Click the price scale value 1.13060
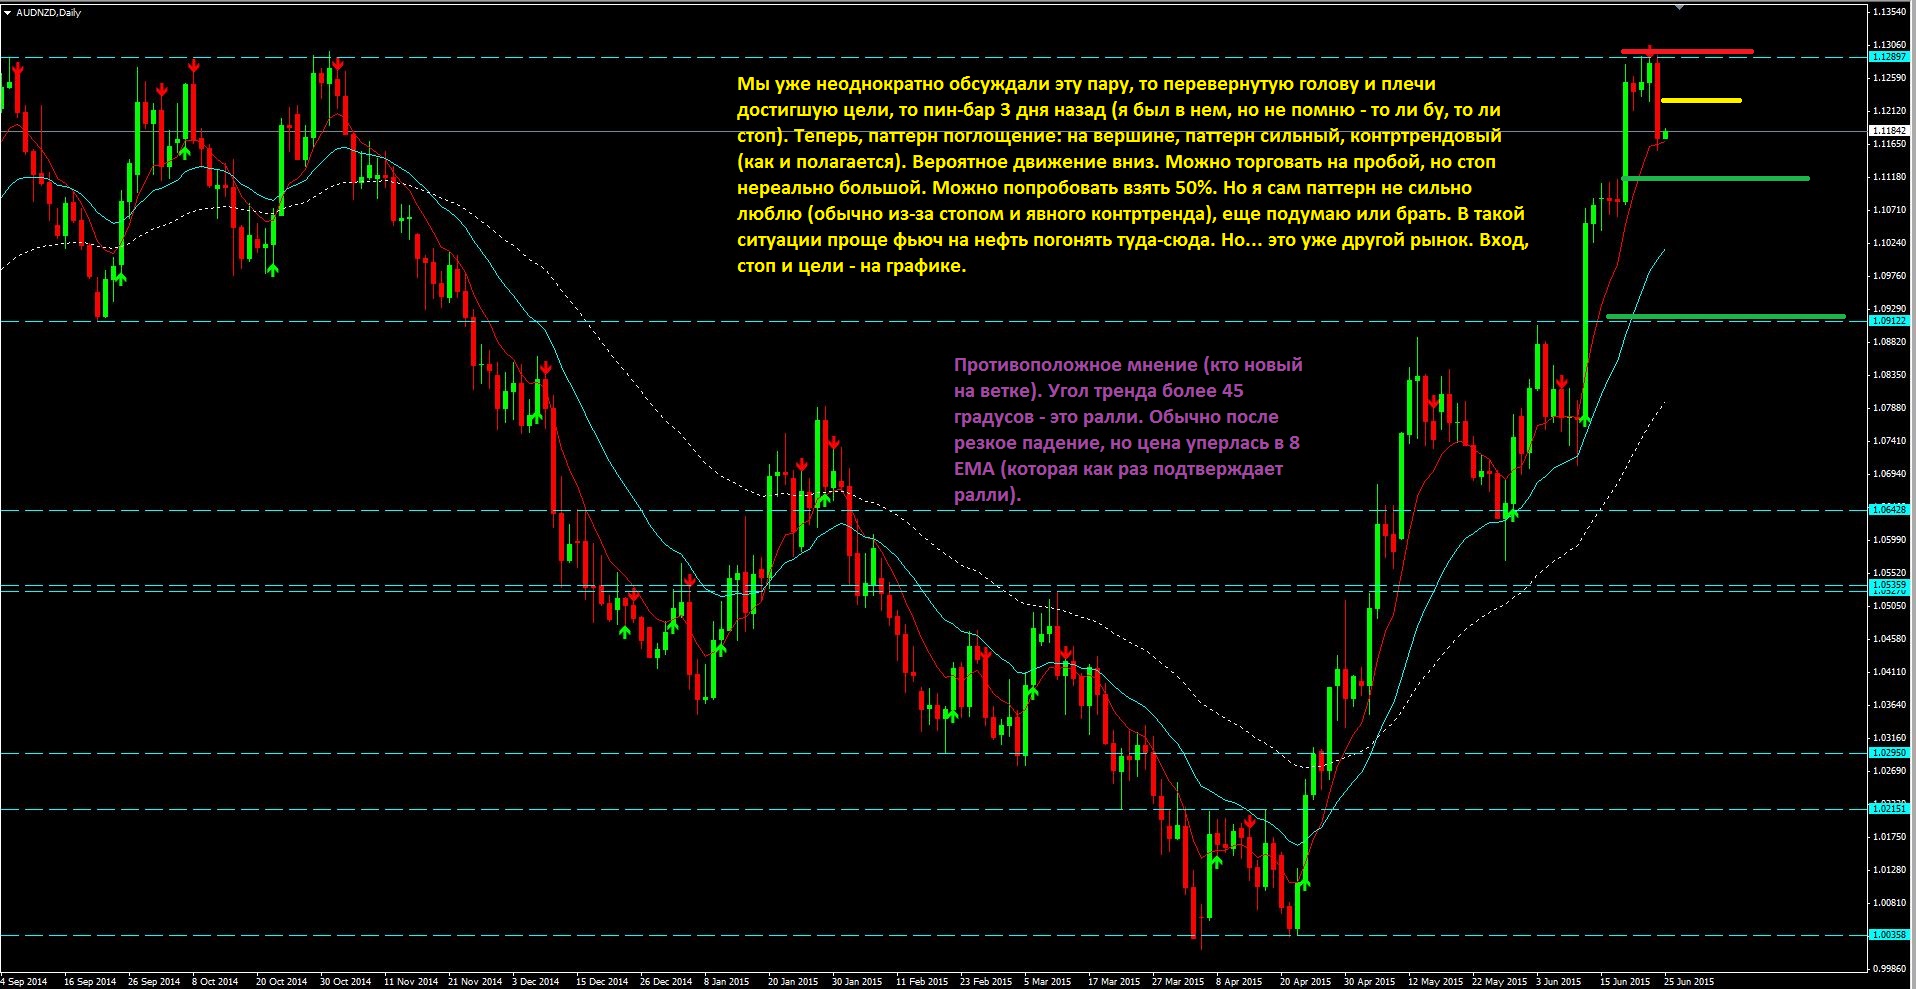The height and width of the screenshot is (989, 1916). coord(1889,45)
